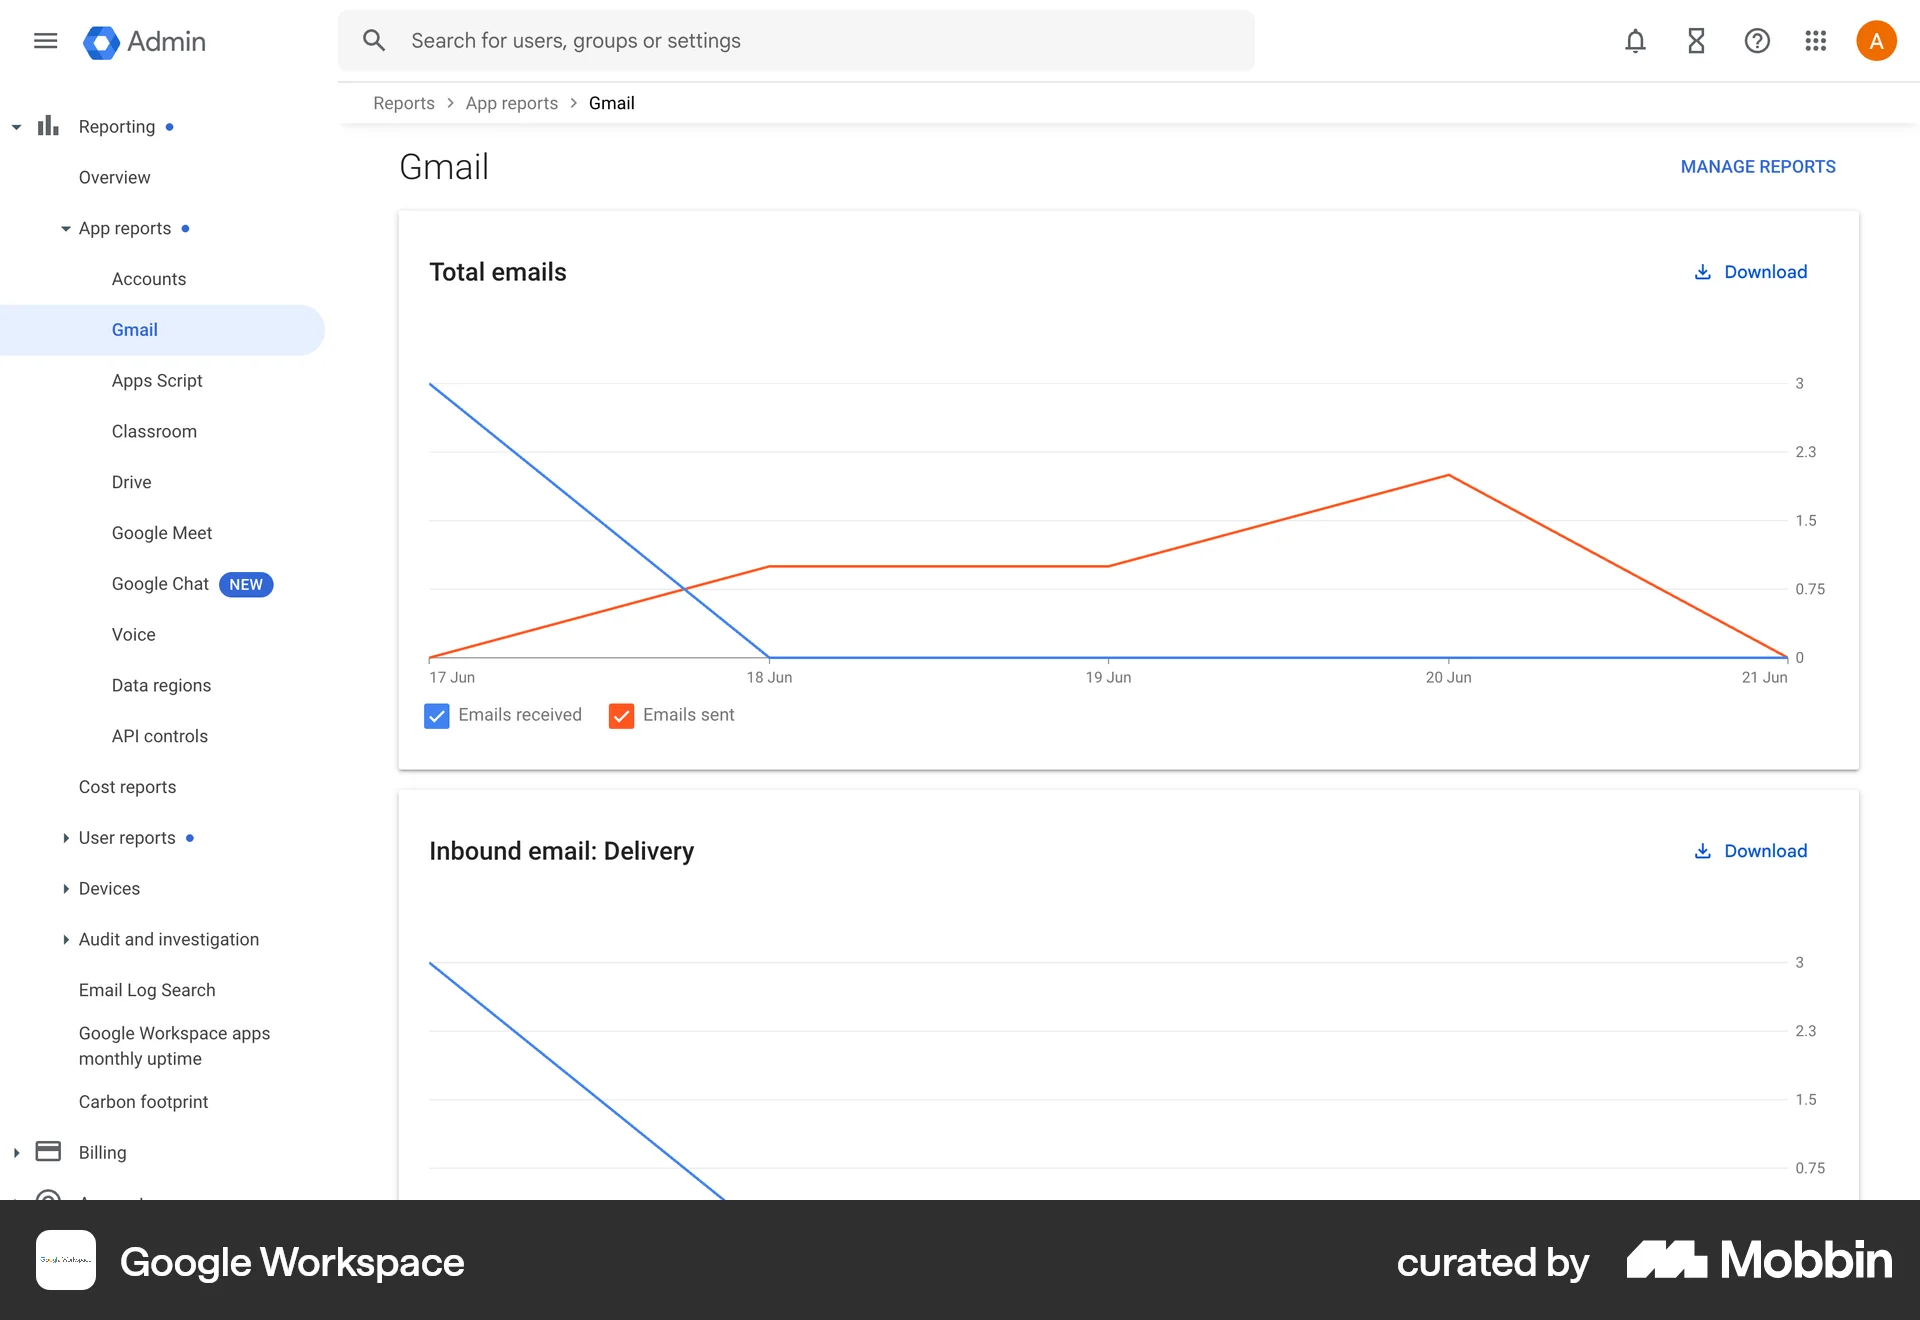Download the Inbound email Delivery data
Screen dimensions: 1920x1320
click(1749, 851)
